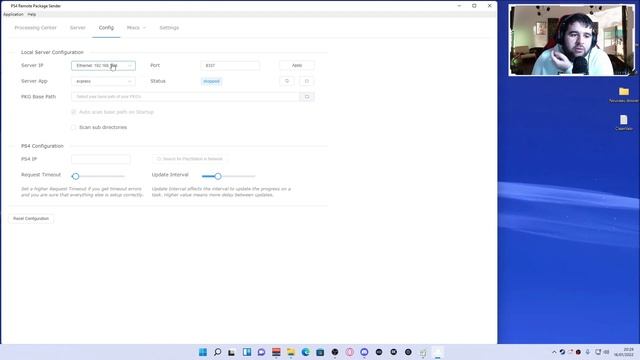Launch Microsoft Edge from the taskbar
The image size is (640, 360).
point(305,352)
